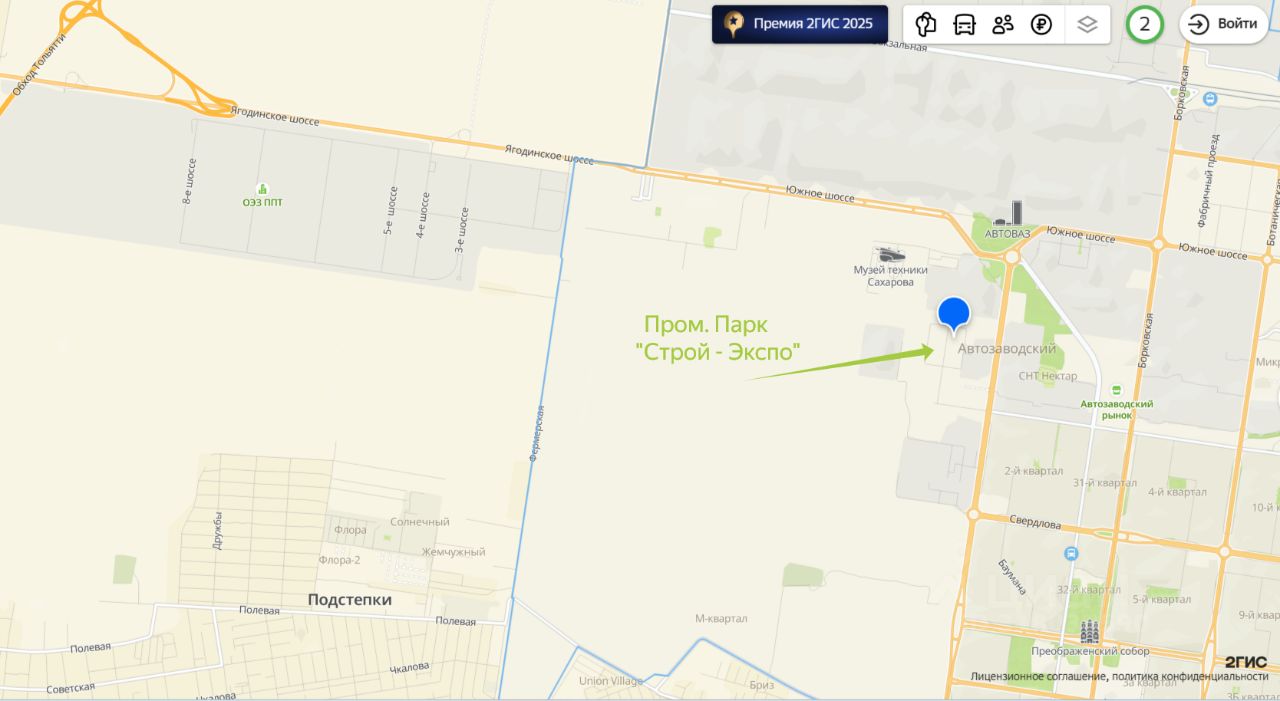Select the Union Village label on map
This screenshot has width=1280, height=701.
[x=612, y=681]
